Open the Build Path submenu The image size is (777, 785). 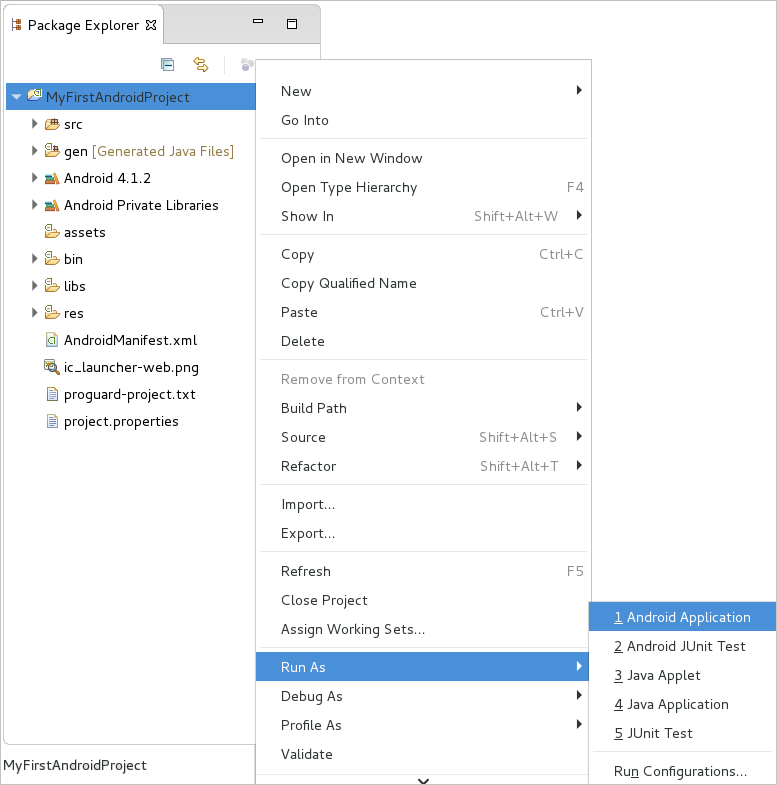coord(423,409)
